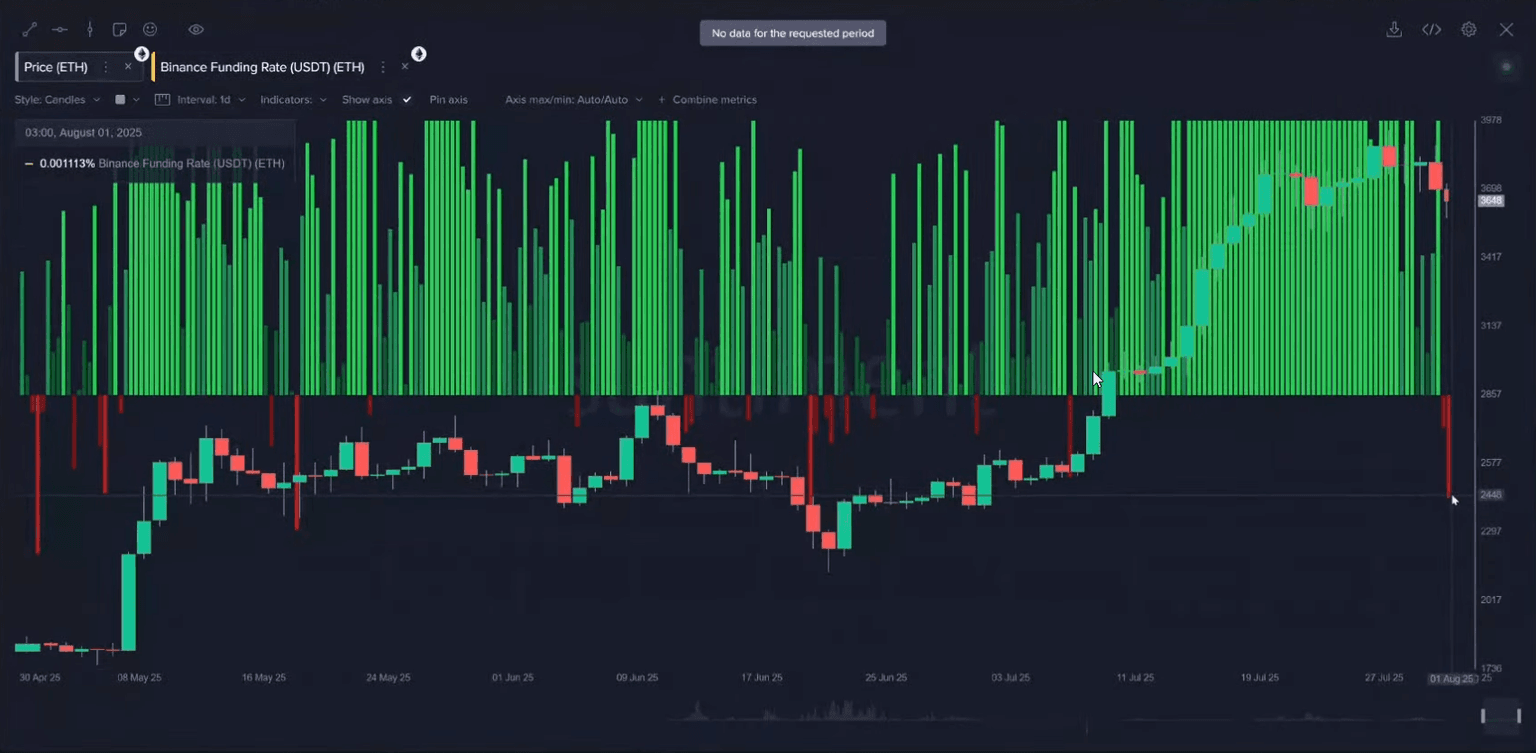Expand the Indicators dropdown
Image resolution: width=1536 pixels, height=753 pixels.
point(293,100)
